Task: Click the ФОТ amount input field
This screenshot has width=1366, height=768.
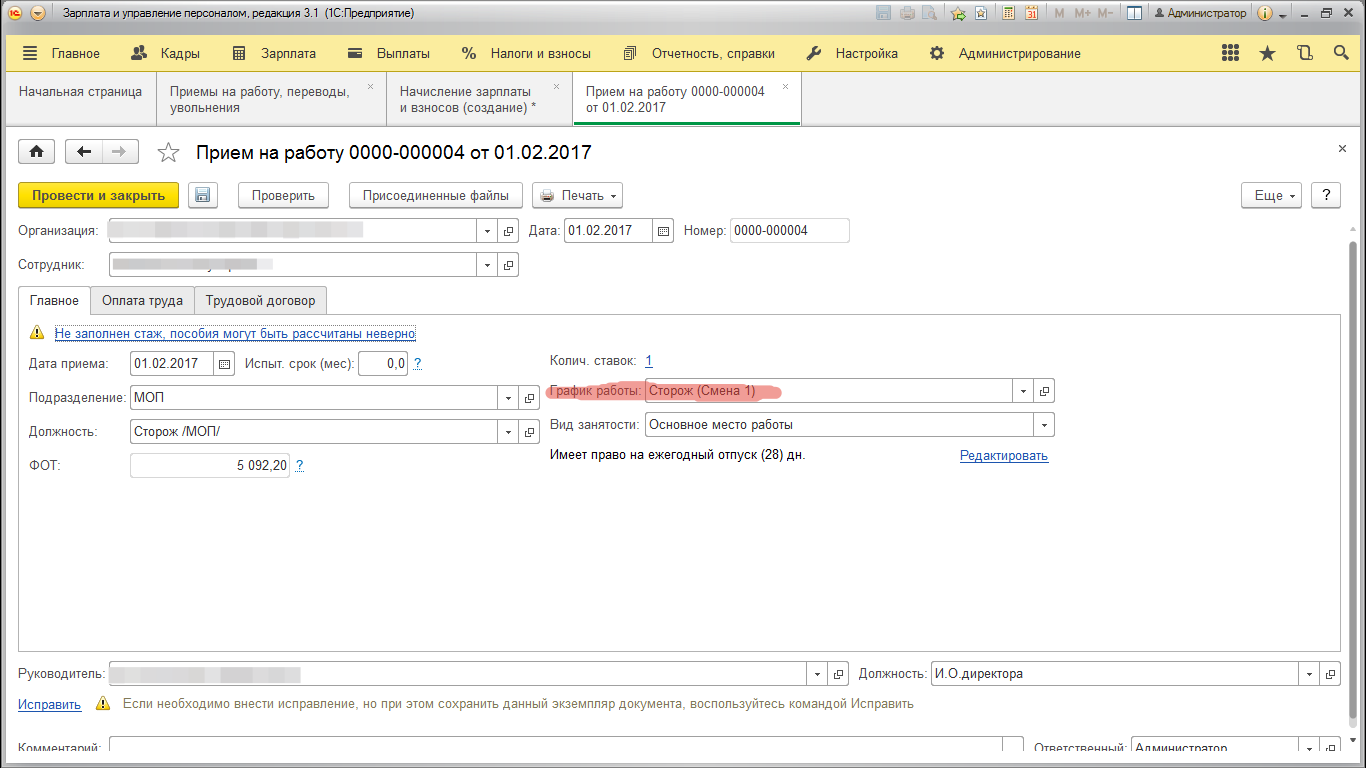Action: tap(210, 465)
